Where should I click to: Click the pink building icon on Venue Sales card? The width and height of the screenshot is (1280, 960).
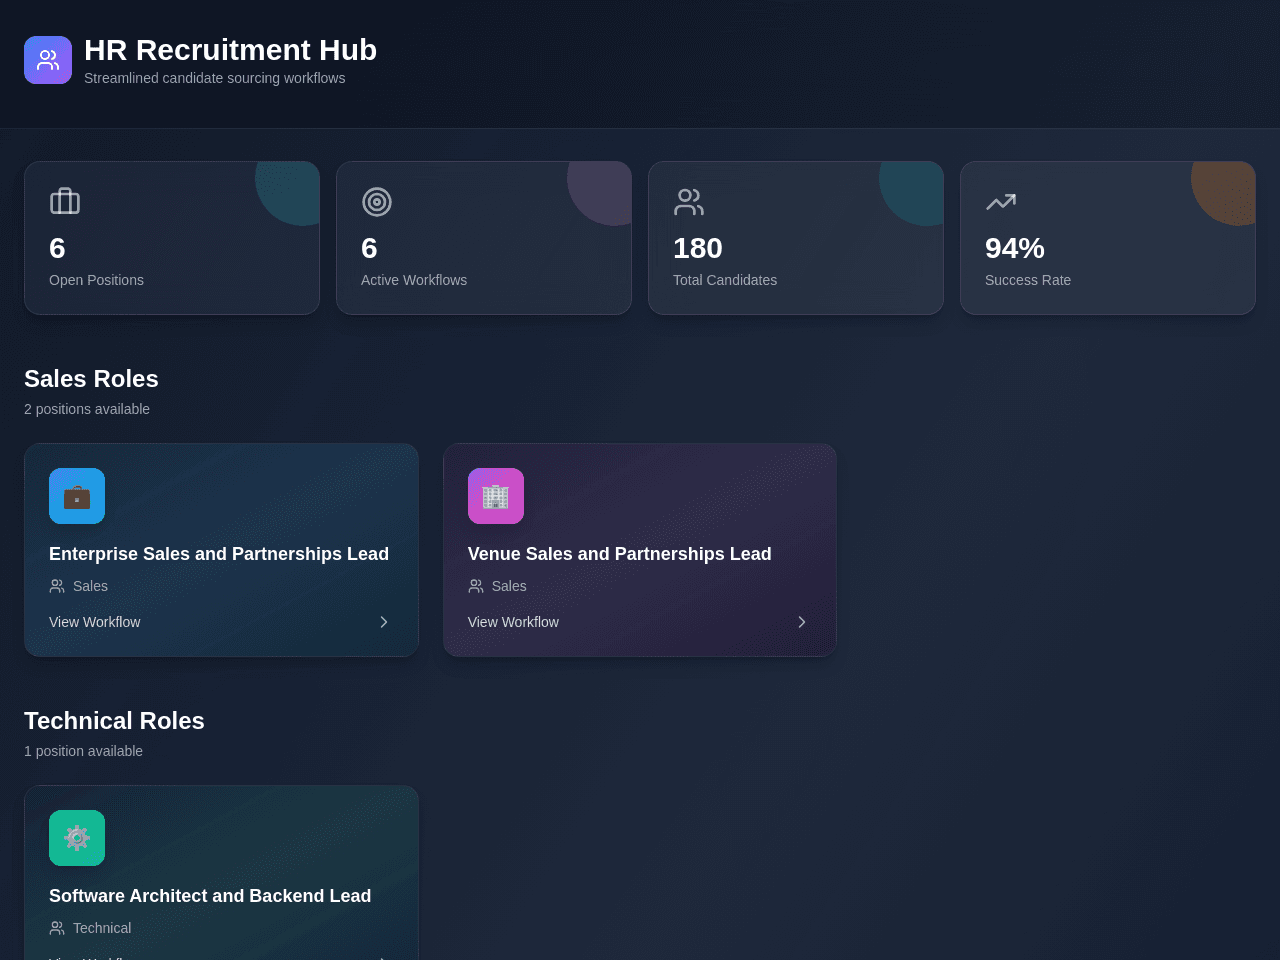point(496,496)
